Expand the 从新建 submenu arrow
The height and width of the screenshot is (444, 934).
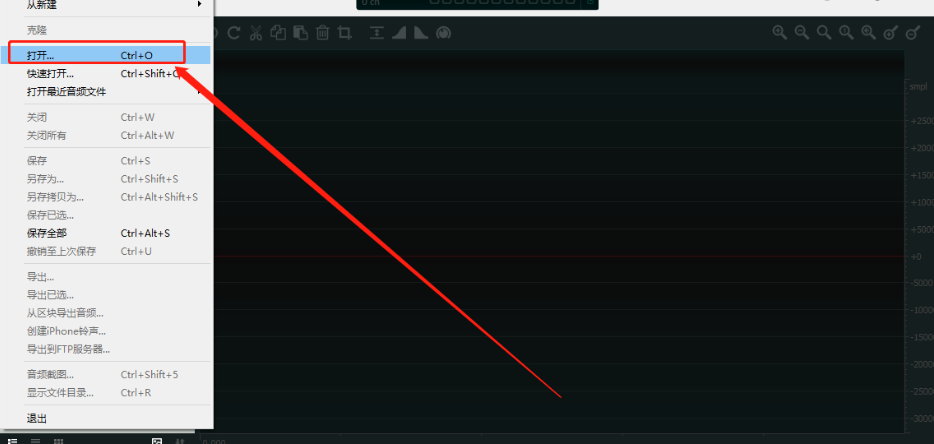click(200, 4)
